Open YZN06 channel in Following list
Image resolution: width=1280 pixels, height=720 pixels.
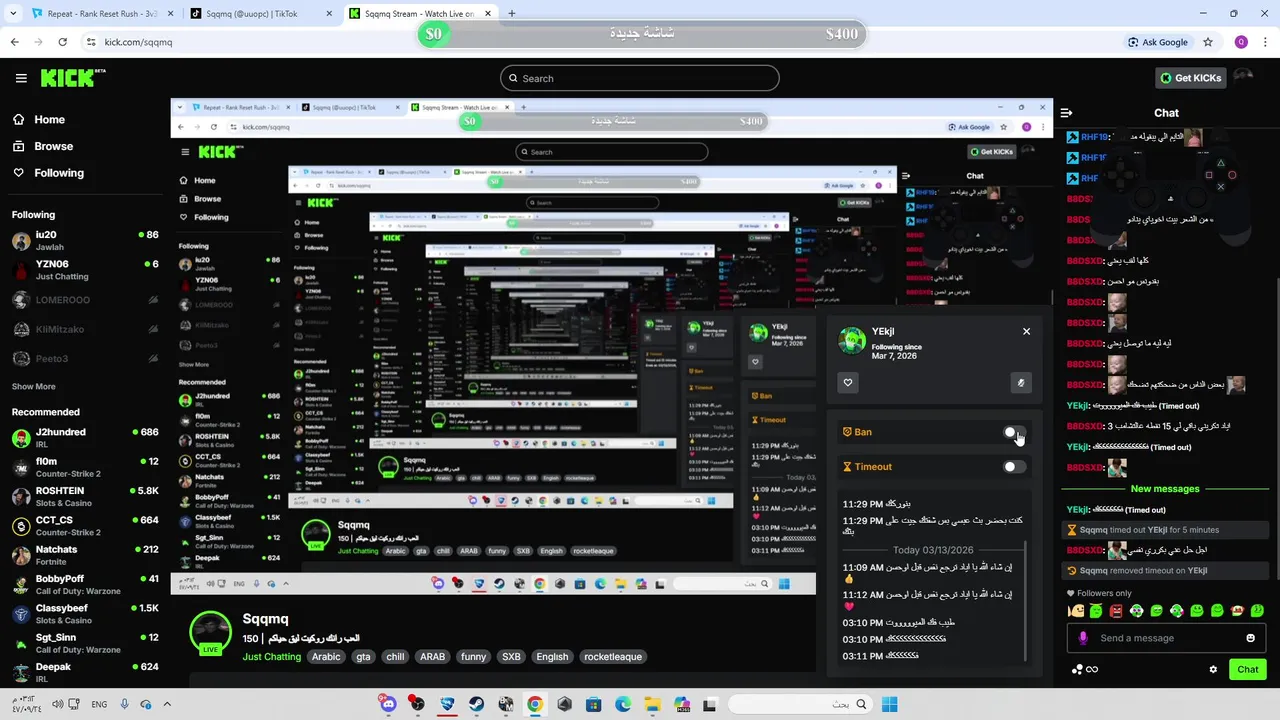(84, 270)
